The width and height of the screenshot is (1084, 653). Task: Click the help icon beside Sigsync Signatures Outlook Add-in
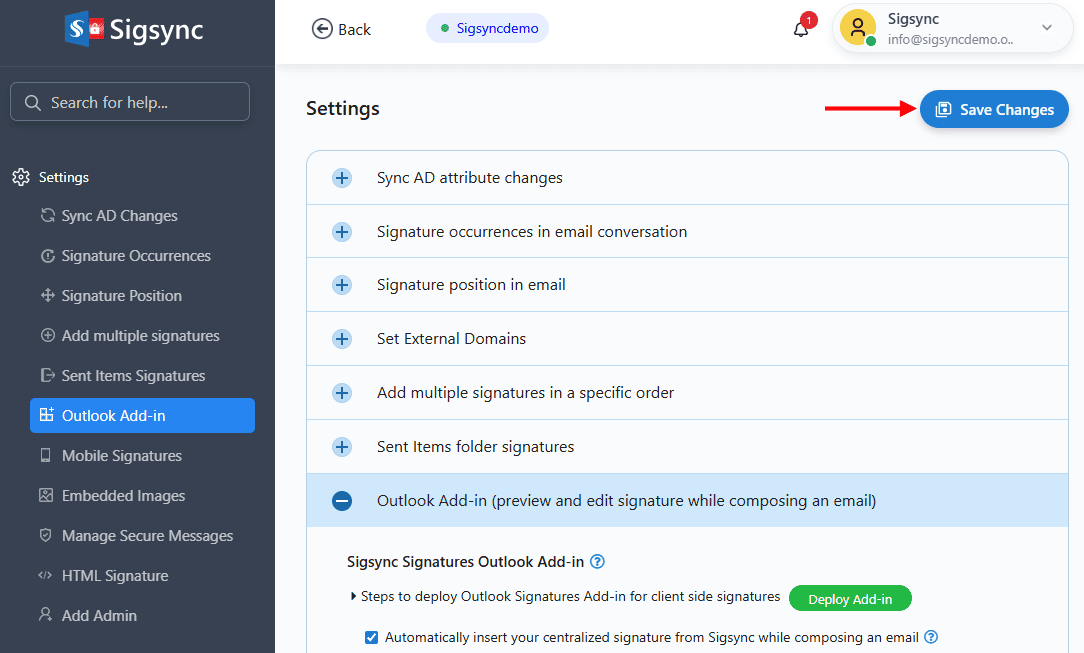click(x=598, y=562)
